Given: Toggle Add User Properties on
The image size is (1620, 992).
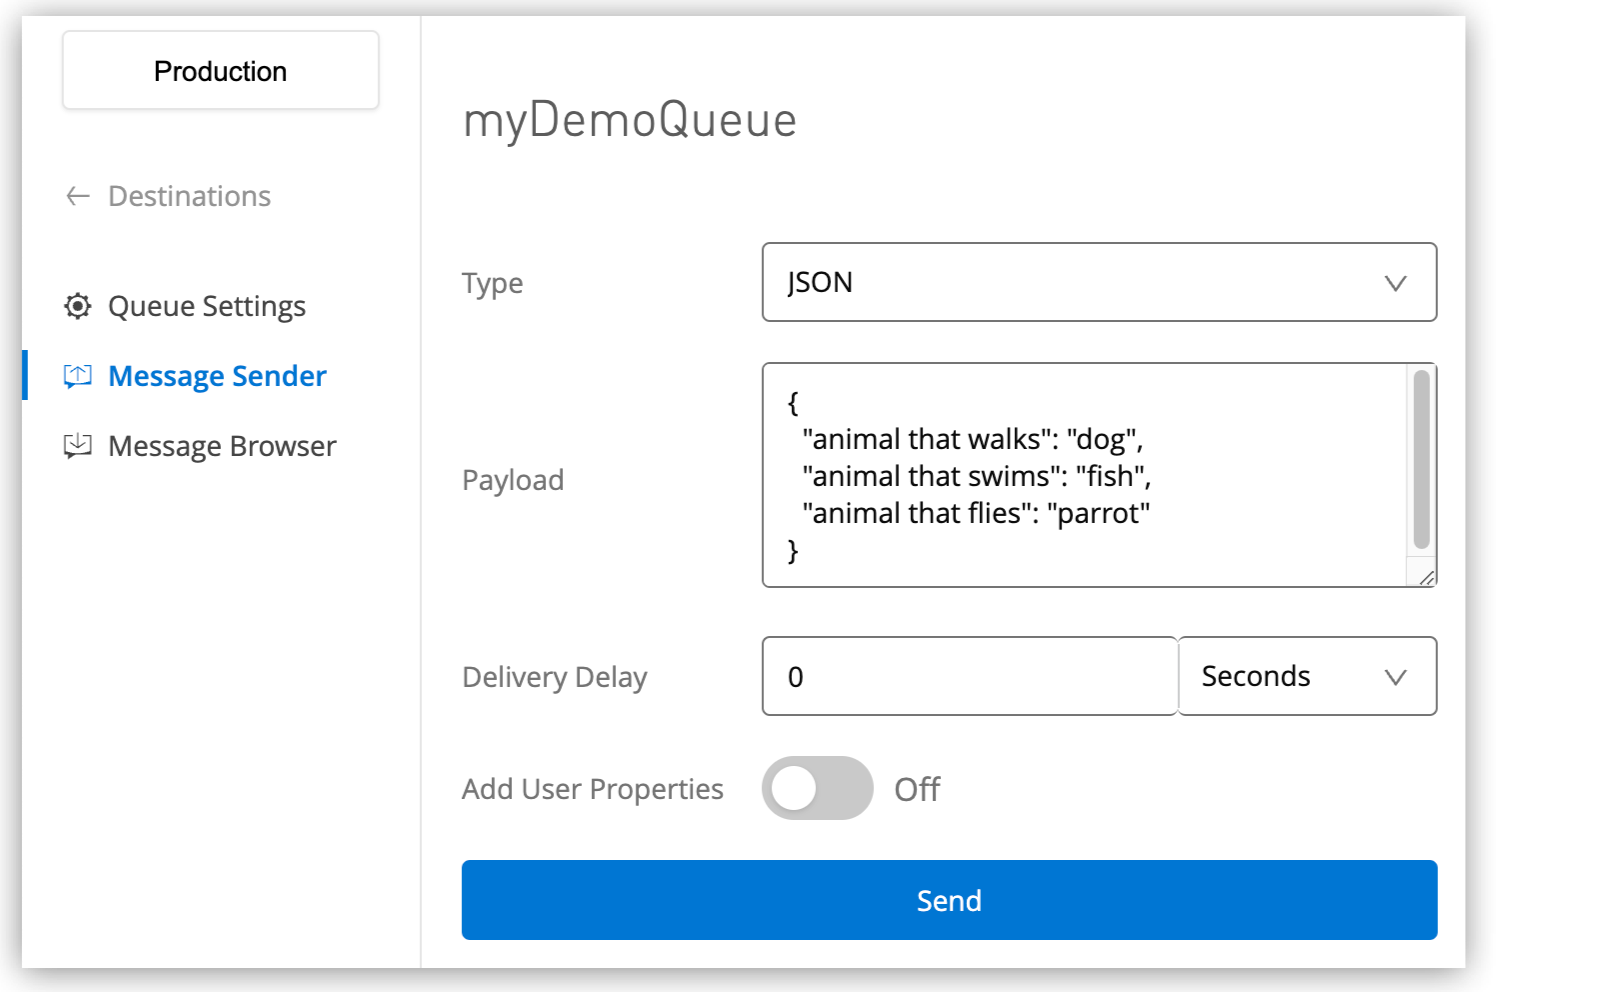Looking at the screenshot, I should click(x=817, y=789).
